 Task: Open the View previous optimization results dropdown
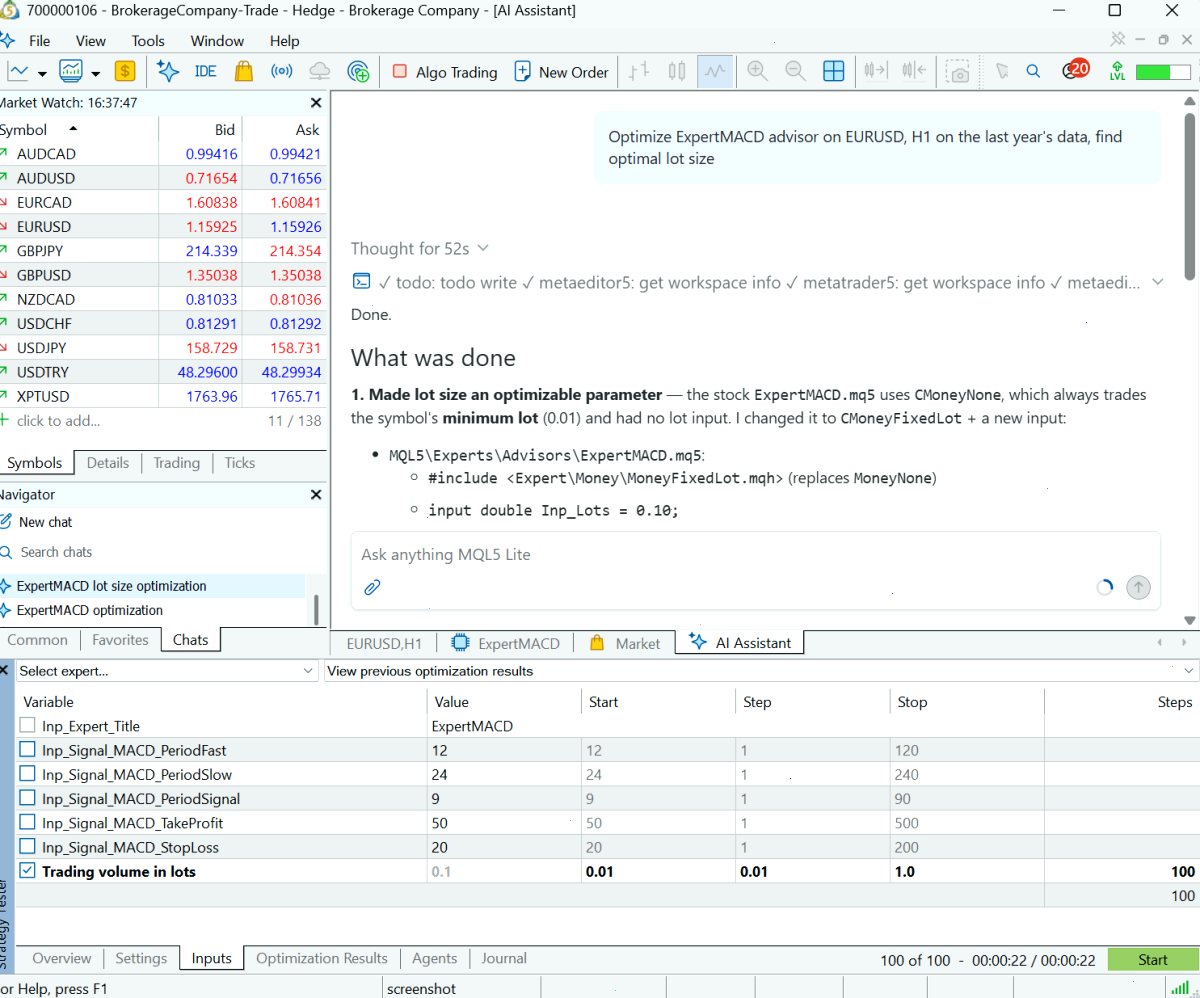click(x=761, y=671)
